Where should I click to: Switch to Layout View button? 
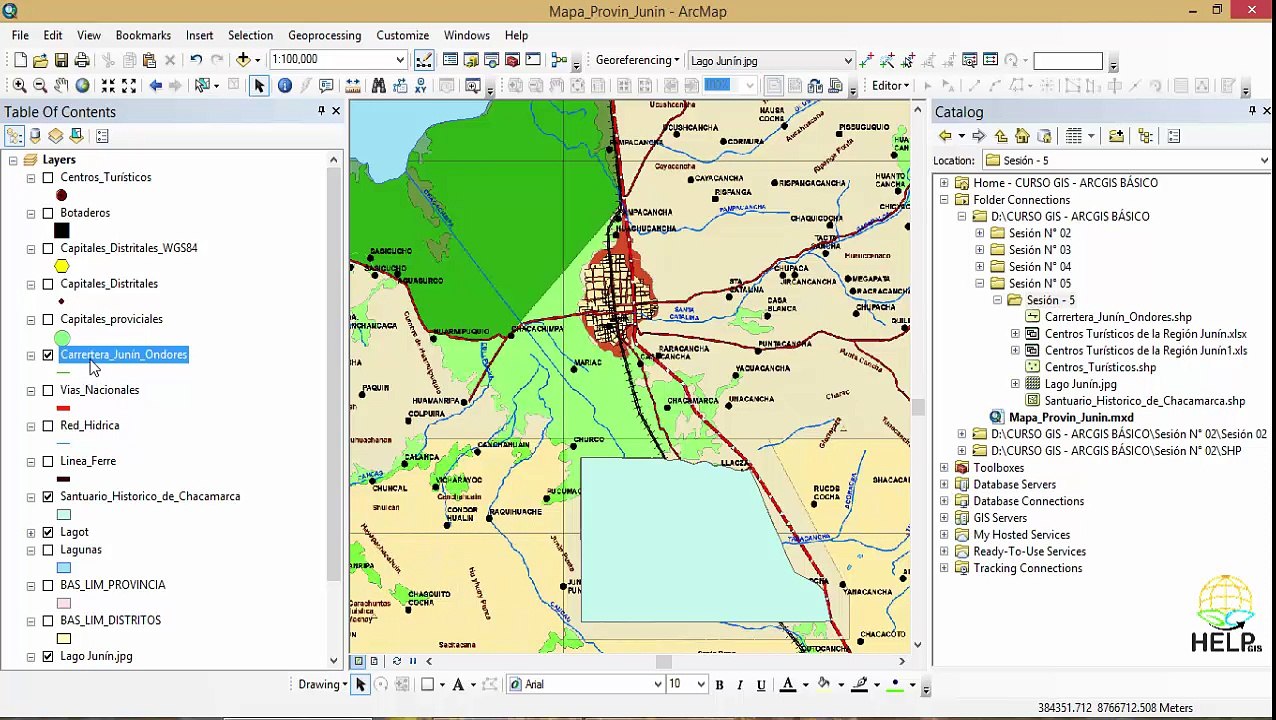pyautogui.click(x=374, y=661)
